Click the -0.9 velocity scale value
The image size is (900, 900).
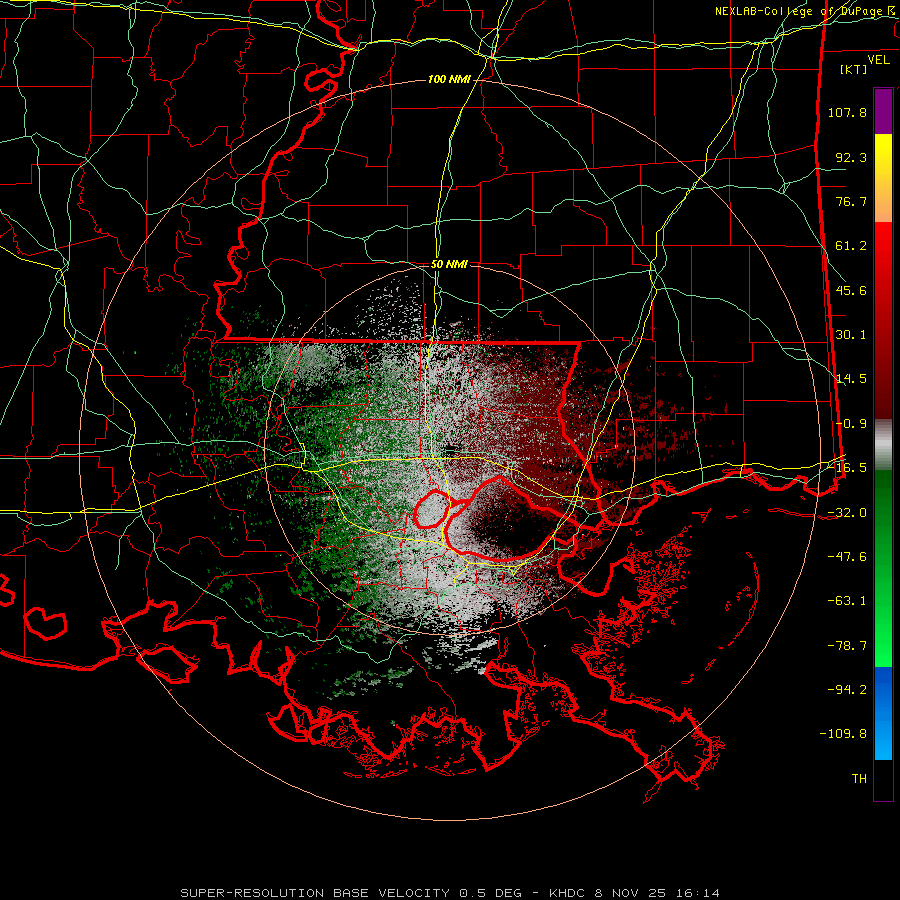coord(851,424)
